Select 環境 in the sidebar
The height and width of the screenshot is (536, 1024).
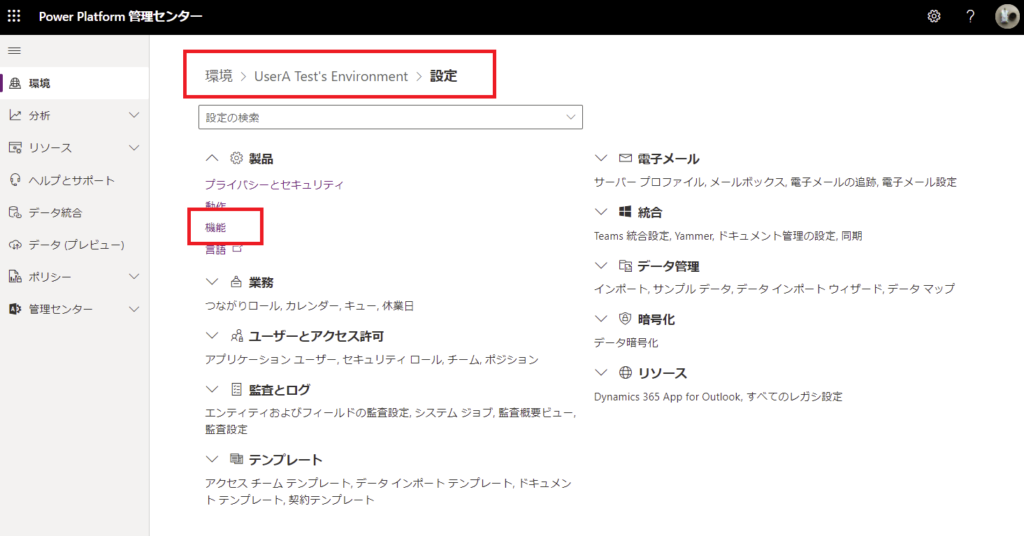[x=74, y=83]
